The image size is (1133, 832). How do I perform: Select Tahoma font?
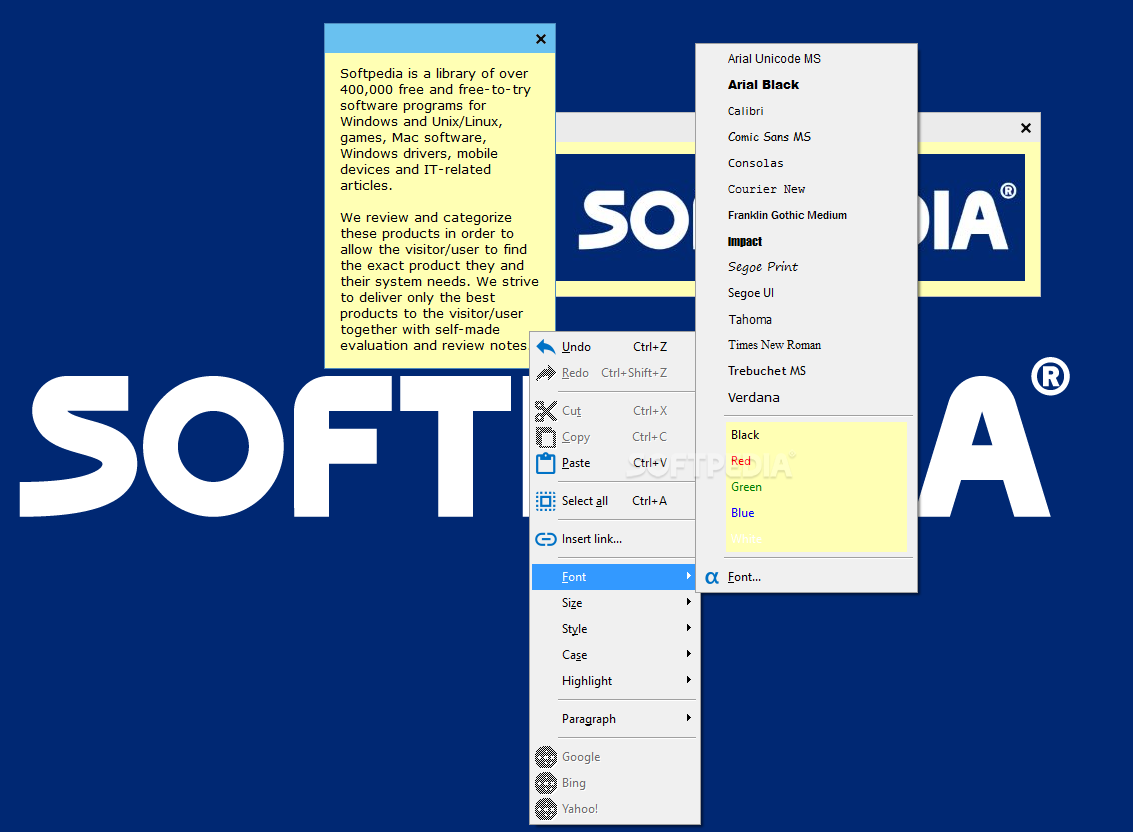(806, 319)
